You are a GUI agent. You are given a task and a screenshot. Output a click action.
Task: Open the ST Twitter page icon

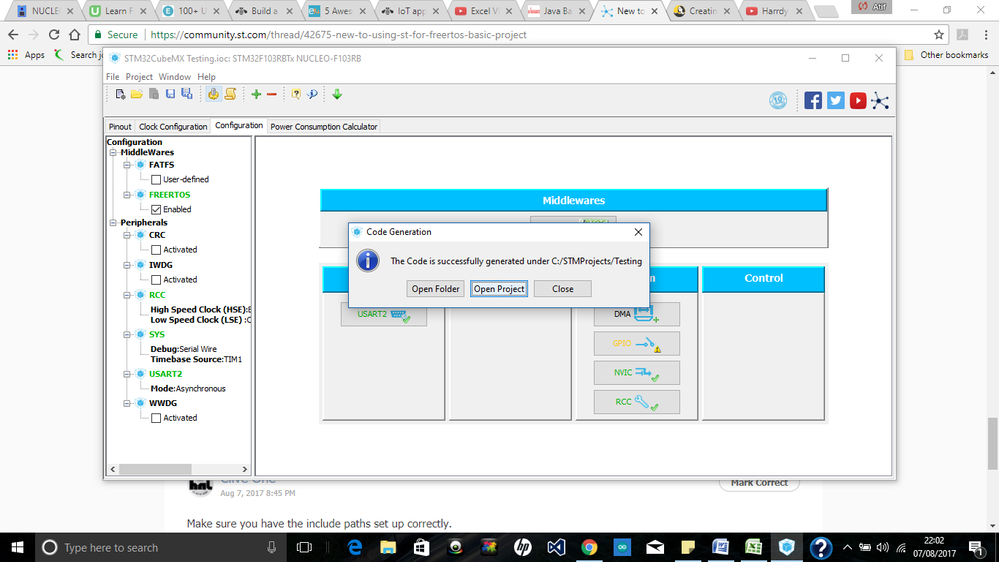point(836,101)
